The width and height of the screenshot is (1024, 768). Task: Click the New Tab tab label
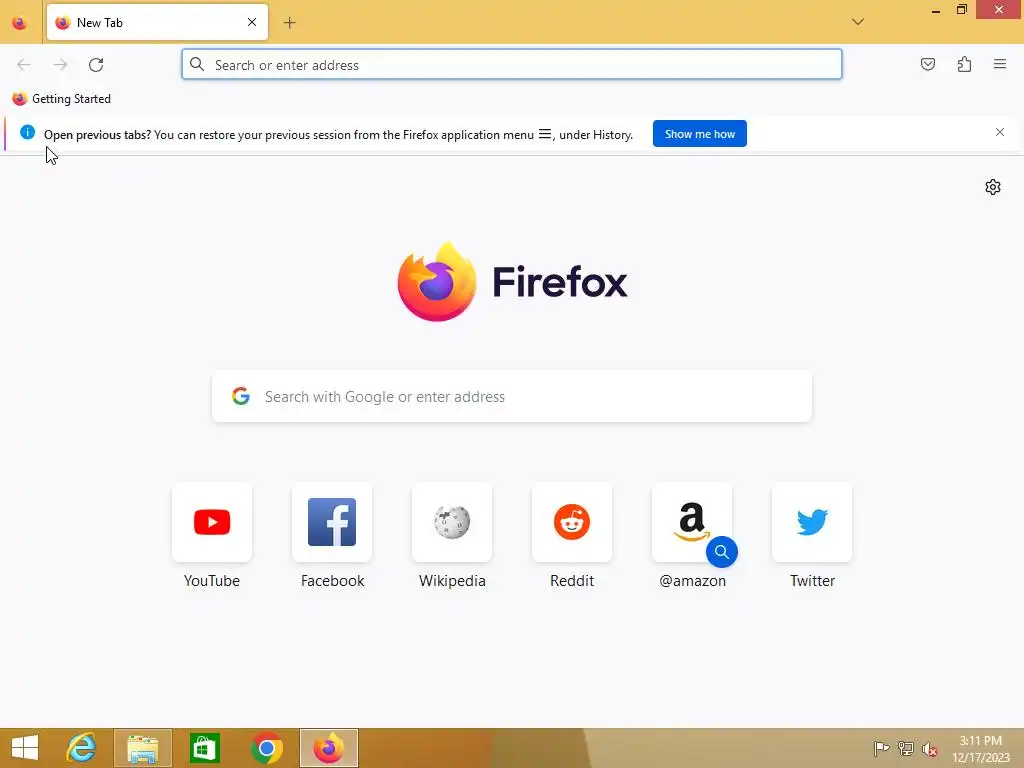99,23
